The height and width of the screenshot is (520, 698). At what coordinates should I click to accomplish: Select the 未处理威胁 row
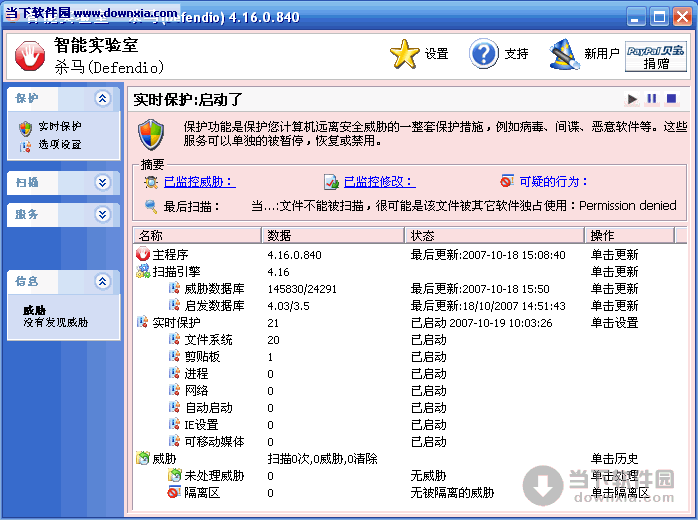coord(410,476)
